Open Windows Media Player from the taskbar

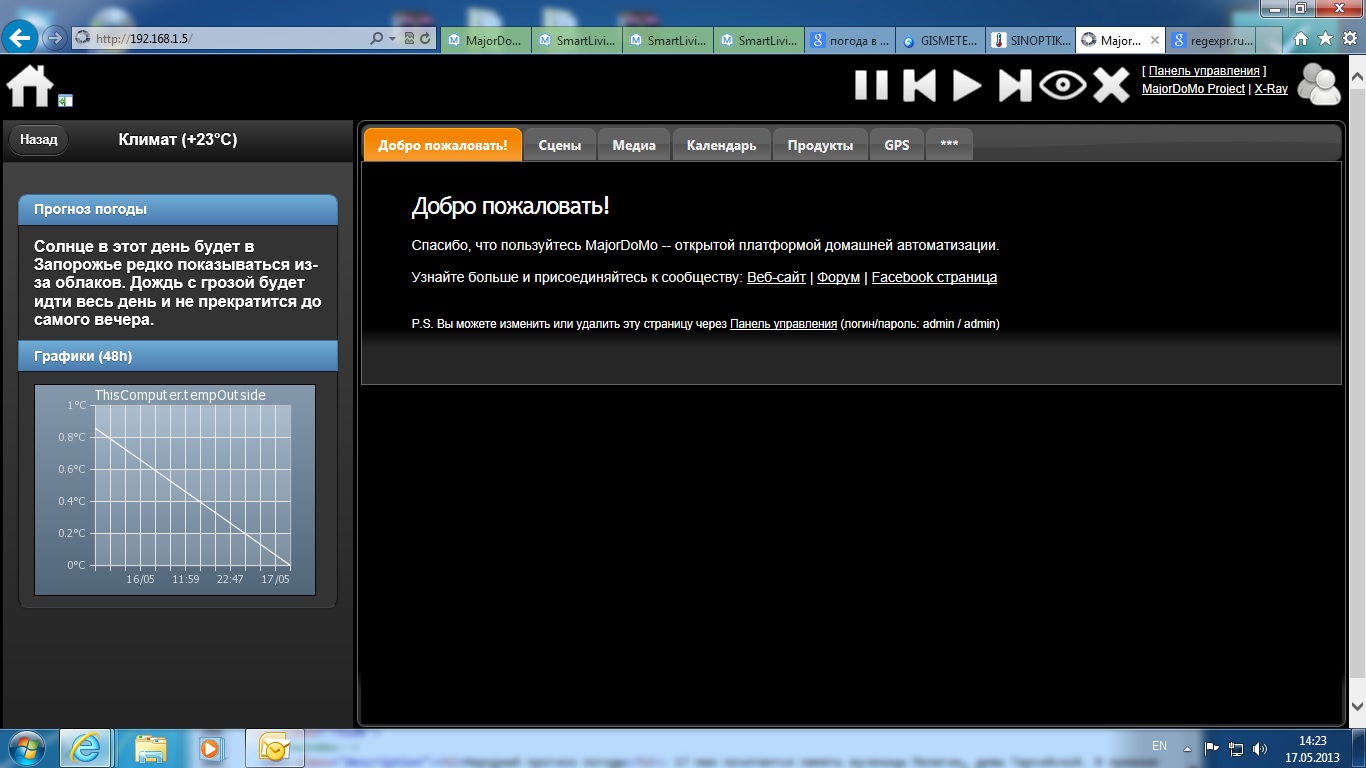(210, 748)
